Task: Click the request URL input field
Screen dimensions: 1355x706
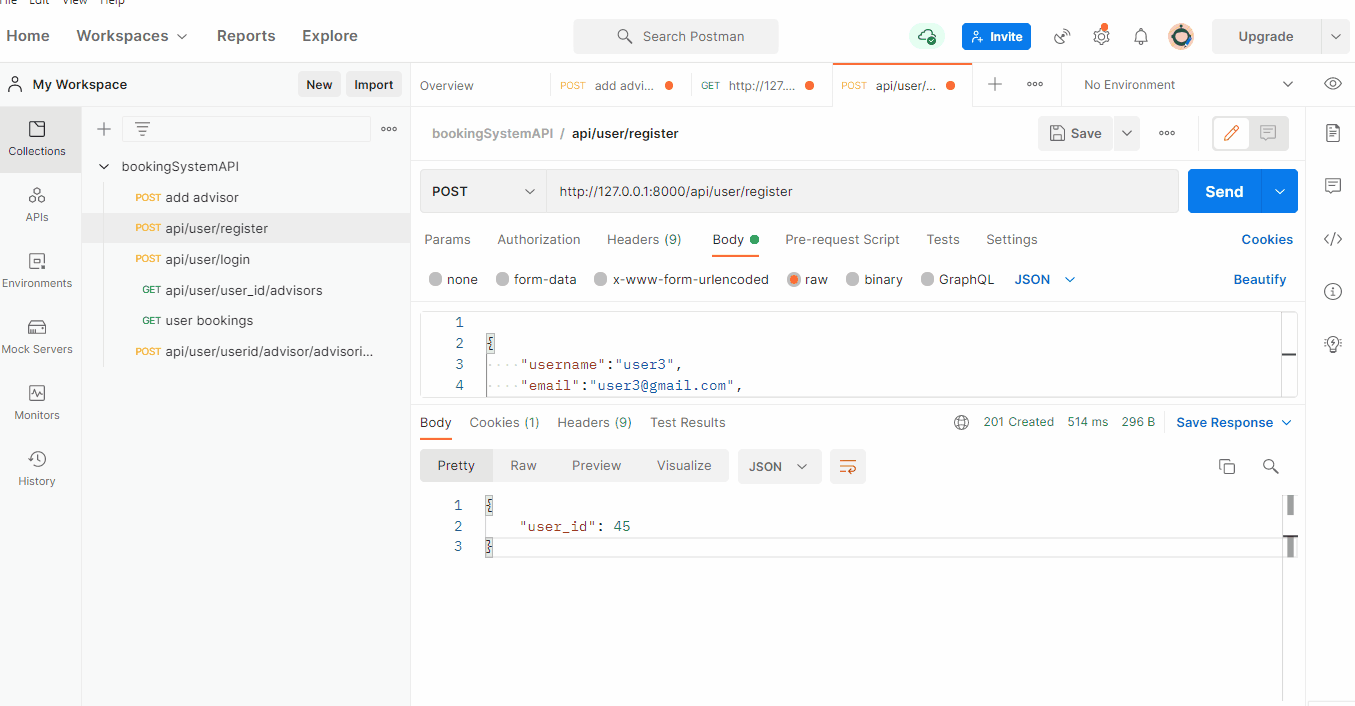Action: 862,191
